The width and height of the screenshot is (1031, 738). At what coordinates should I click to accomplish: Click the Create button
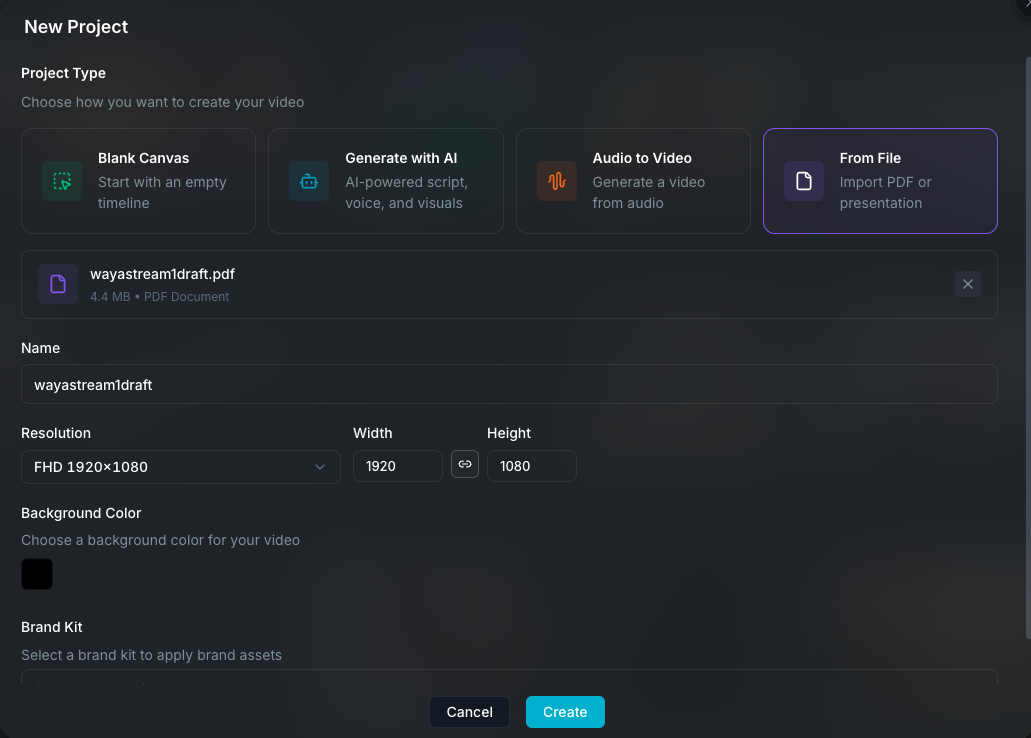coord(565,712)
